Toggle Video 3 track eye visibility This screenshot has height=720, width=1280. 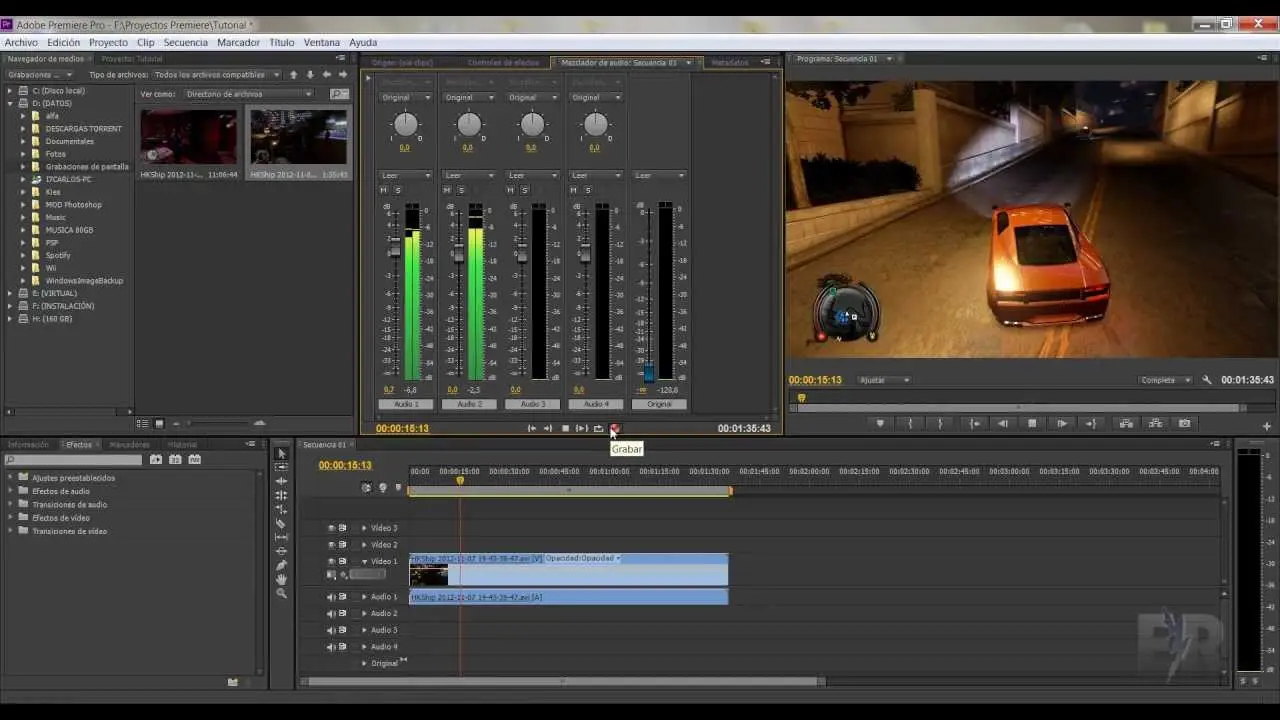tap(331, 528)
